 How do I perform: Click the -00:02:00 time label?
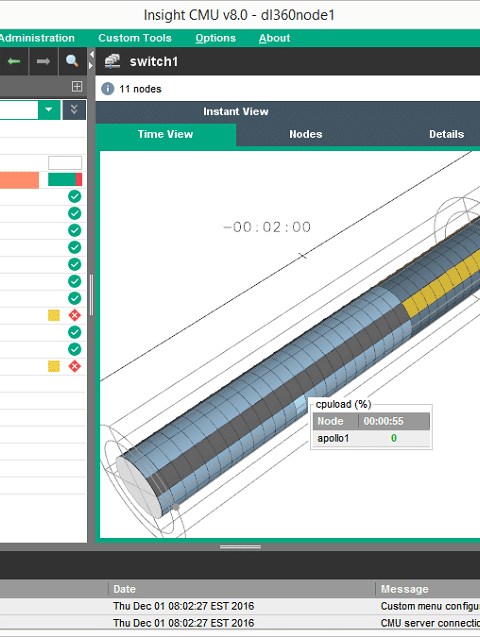point(267,227)
